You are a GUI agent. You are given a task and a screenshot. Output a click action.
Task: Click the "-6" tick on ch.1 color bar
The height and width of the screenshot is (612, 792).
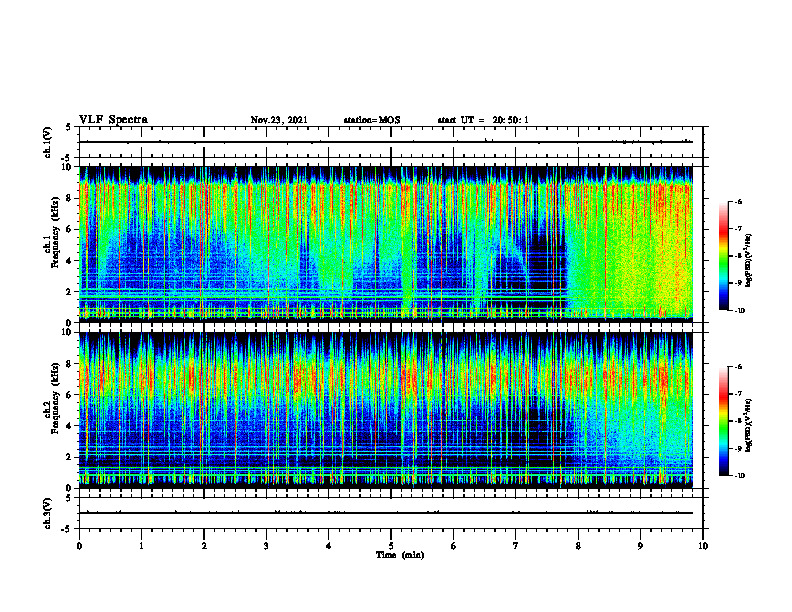point(738,201)
